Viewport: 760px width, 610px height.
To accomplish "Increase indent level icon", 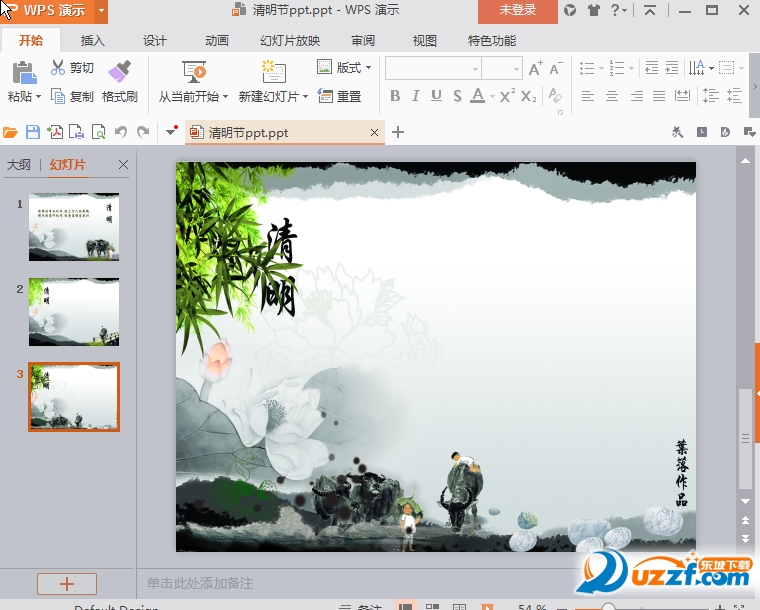I will (672, 68).
